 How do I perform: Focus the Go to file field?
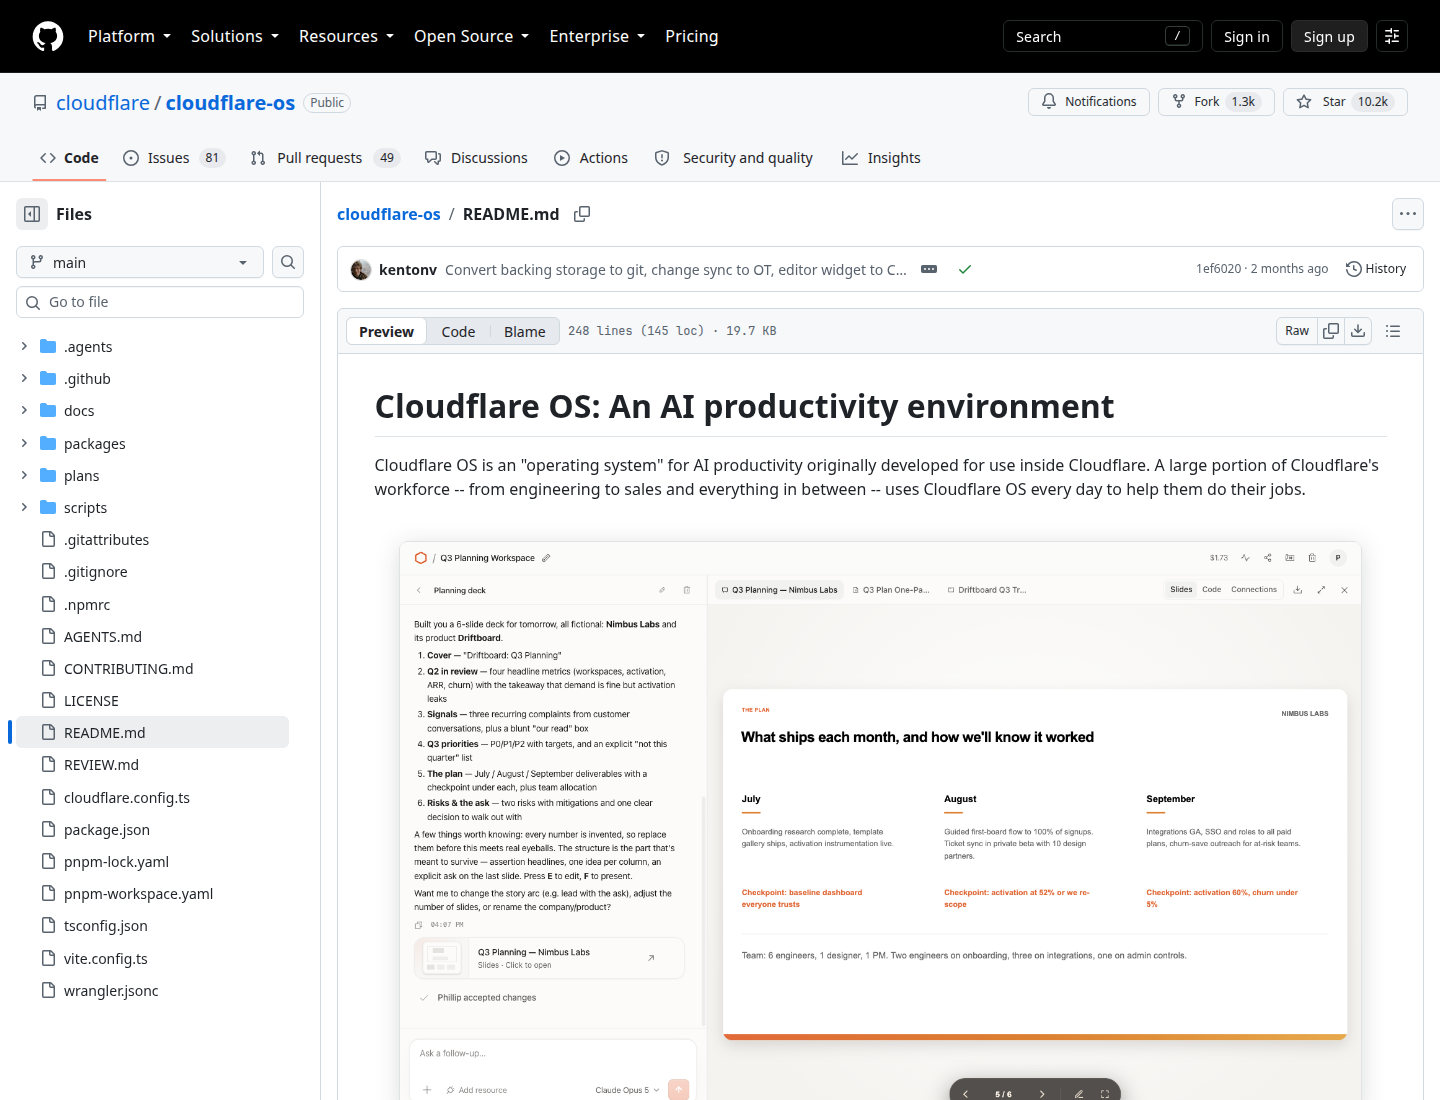tap(160, 302)
